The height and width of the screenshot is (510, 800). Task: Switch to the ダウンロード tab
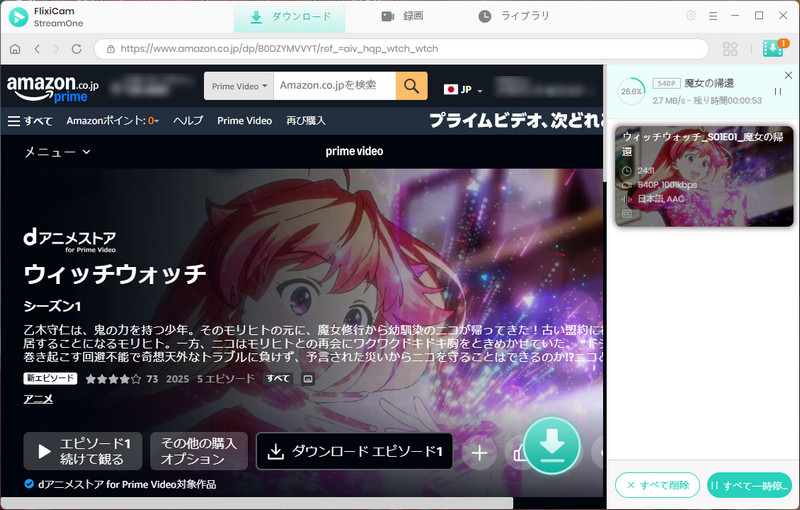290,17
